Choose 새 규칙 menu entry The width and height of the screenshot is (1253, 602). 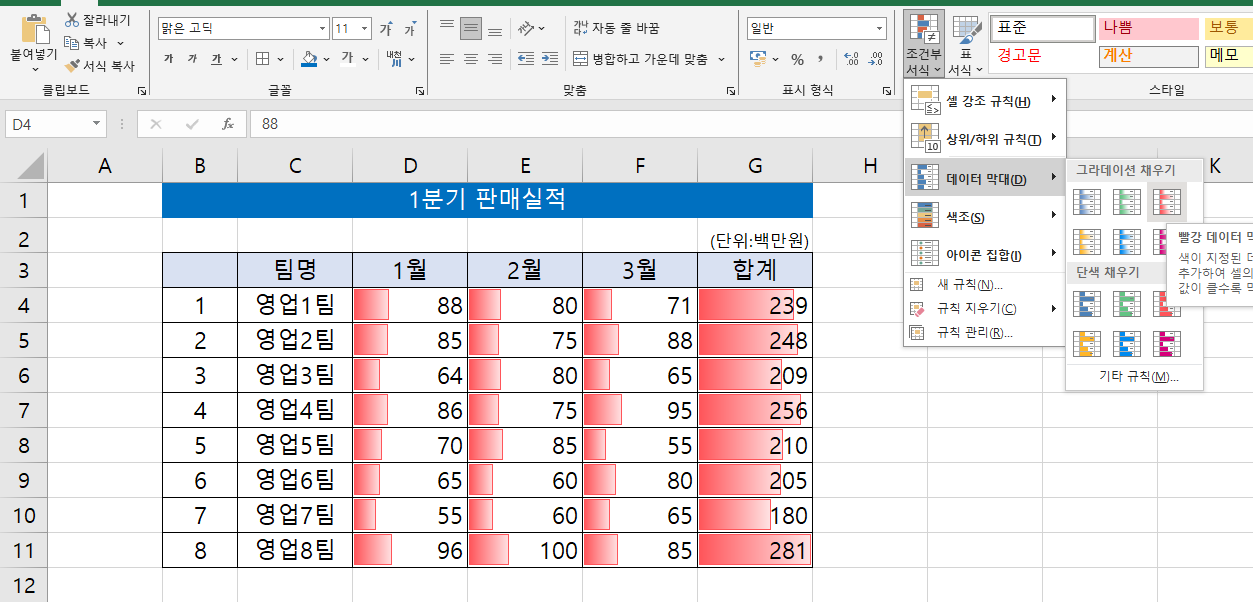pos(985,285)
